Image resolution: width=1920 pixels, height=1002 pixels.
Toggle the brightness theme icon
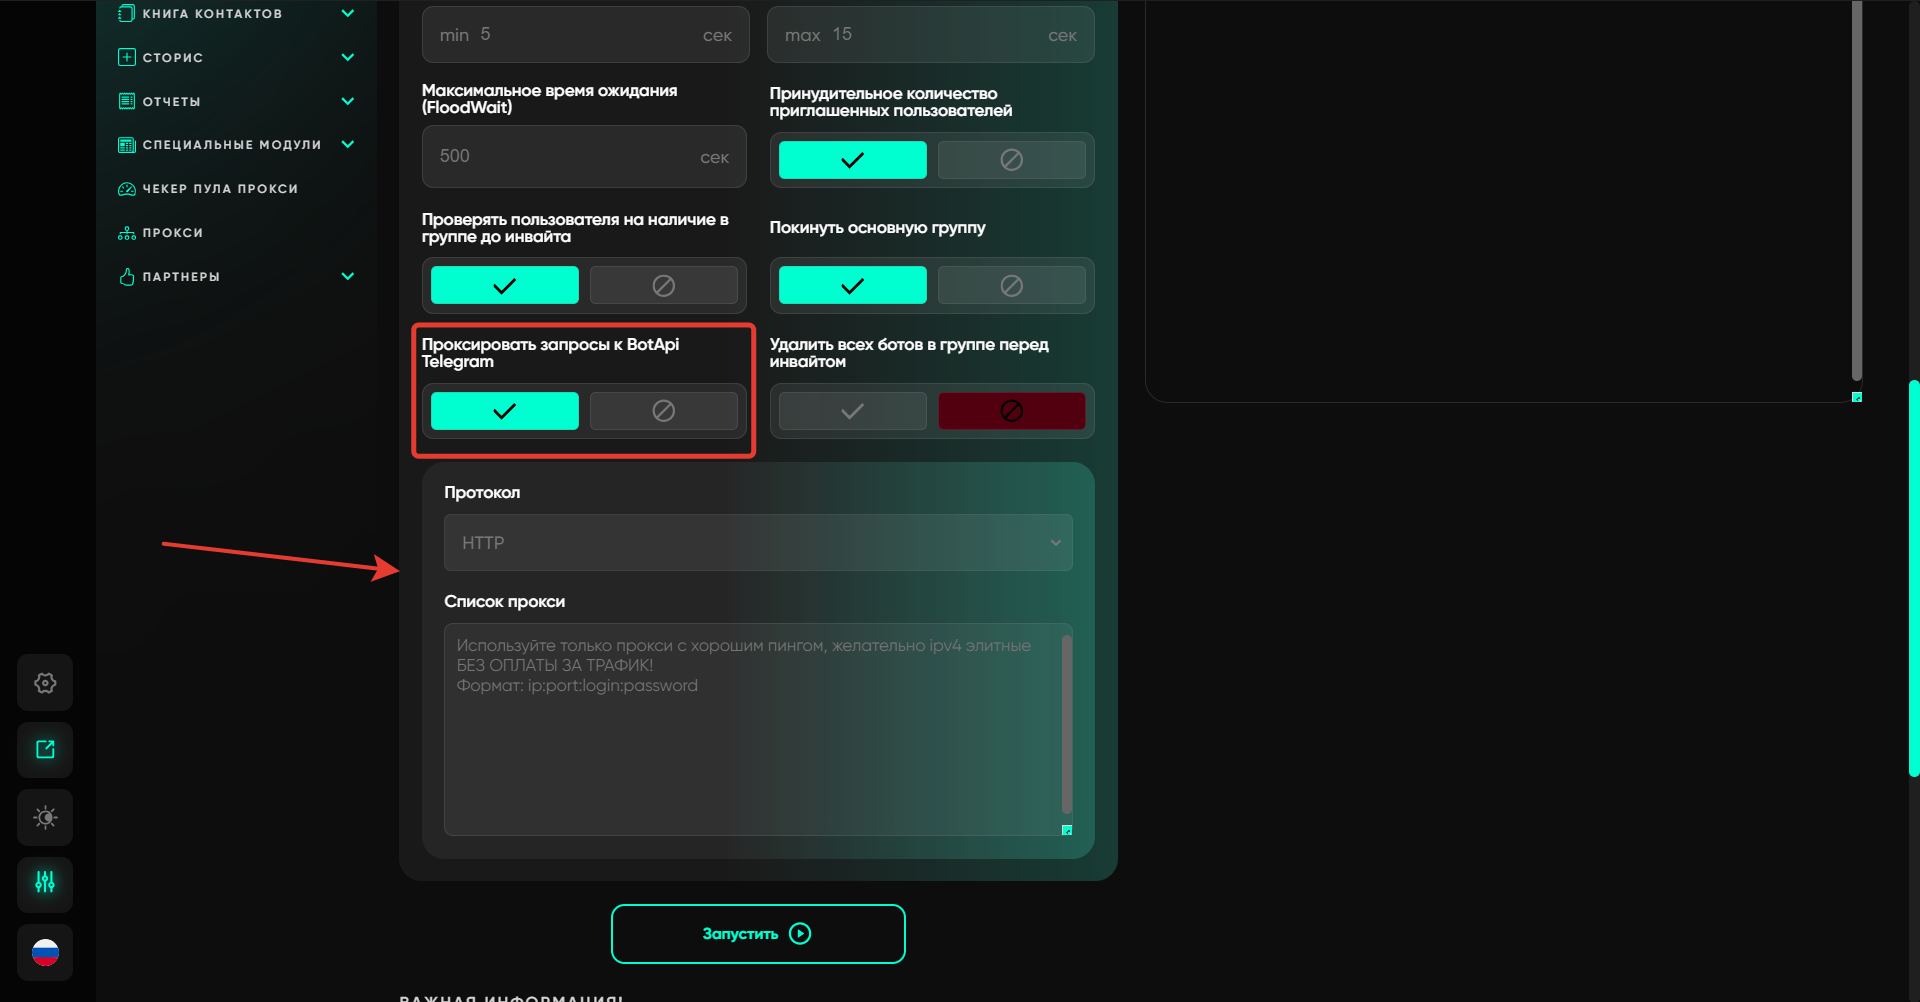coord(45,818)
